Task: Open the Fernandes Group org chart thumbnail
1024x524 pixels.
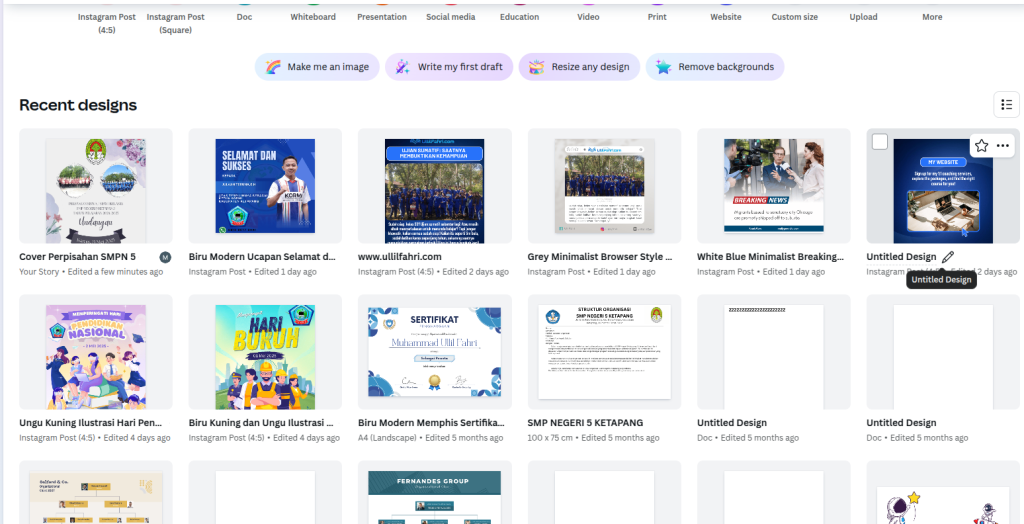Action: click(434, 492)
